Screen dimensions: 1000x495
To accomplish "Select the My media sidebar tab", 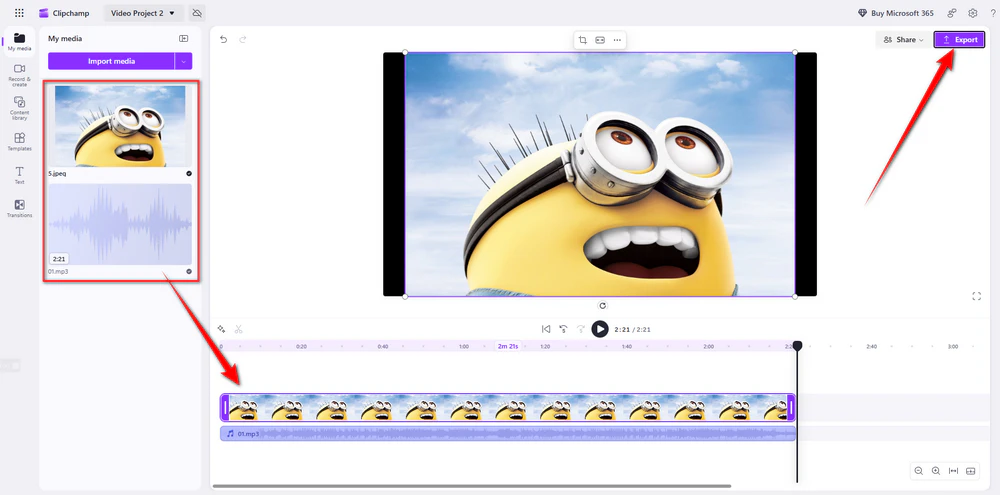I will click(x=20, y=42).
